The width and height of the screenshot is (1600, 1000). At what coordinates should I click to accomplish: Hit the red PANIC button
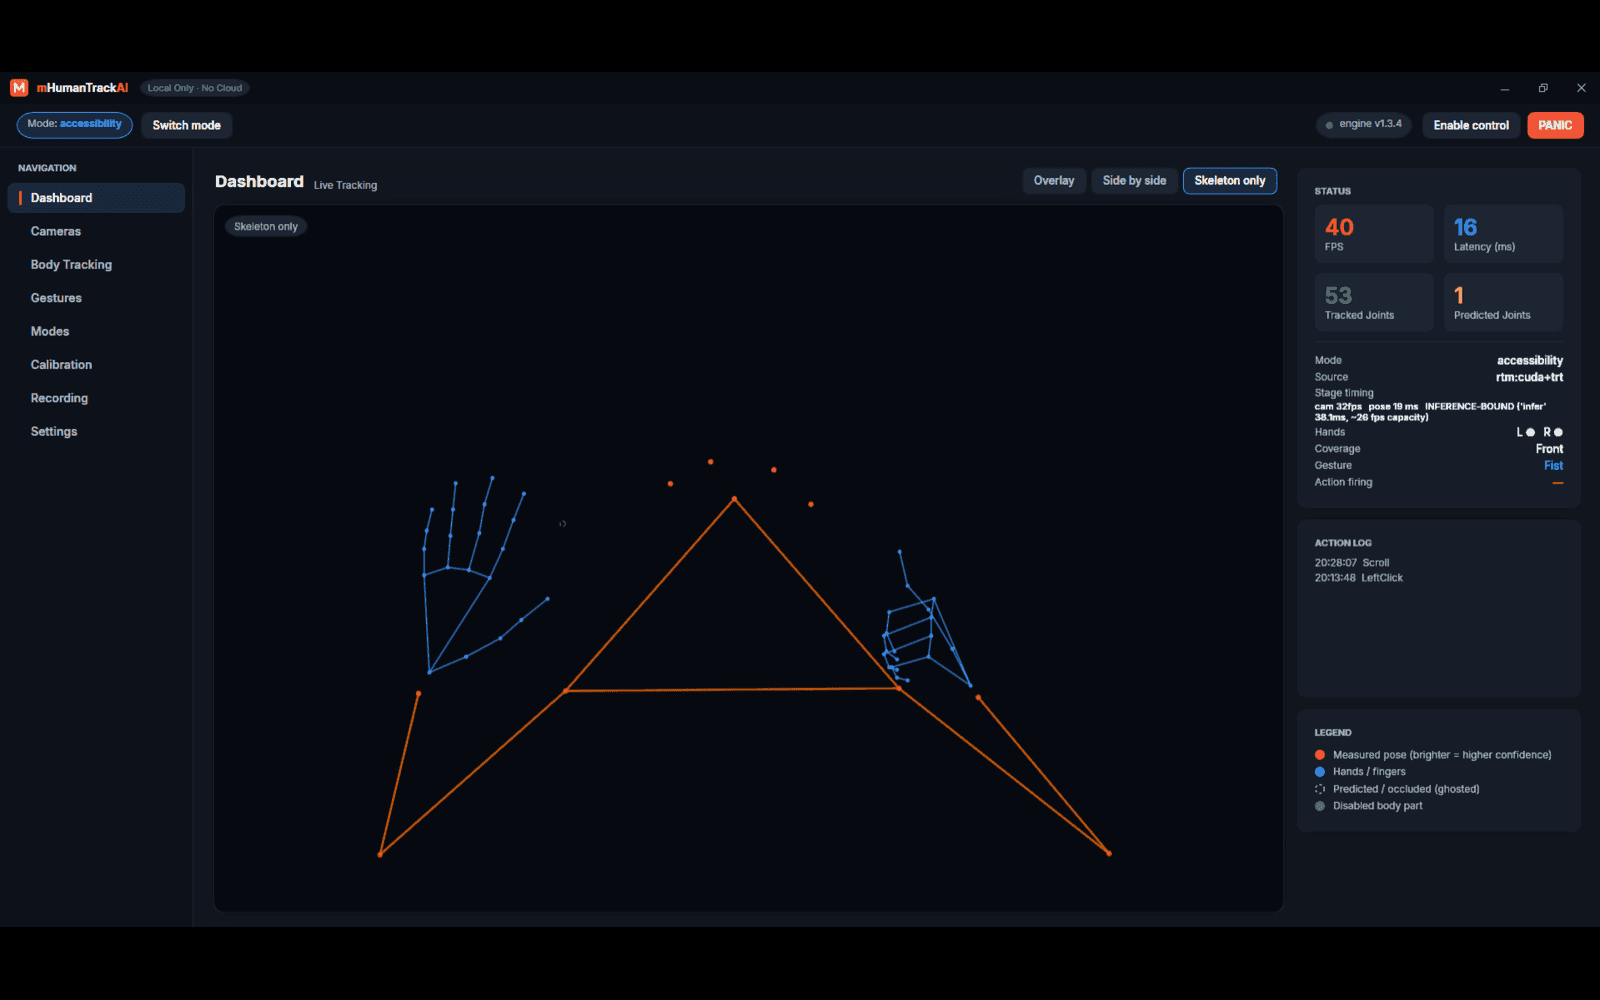pyautogui.click(x=1555, y=125)
